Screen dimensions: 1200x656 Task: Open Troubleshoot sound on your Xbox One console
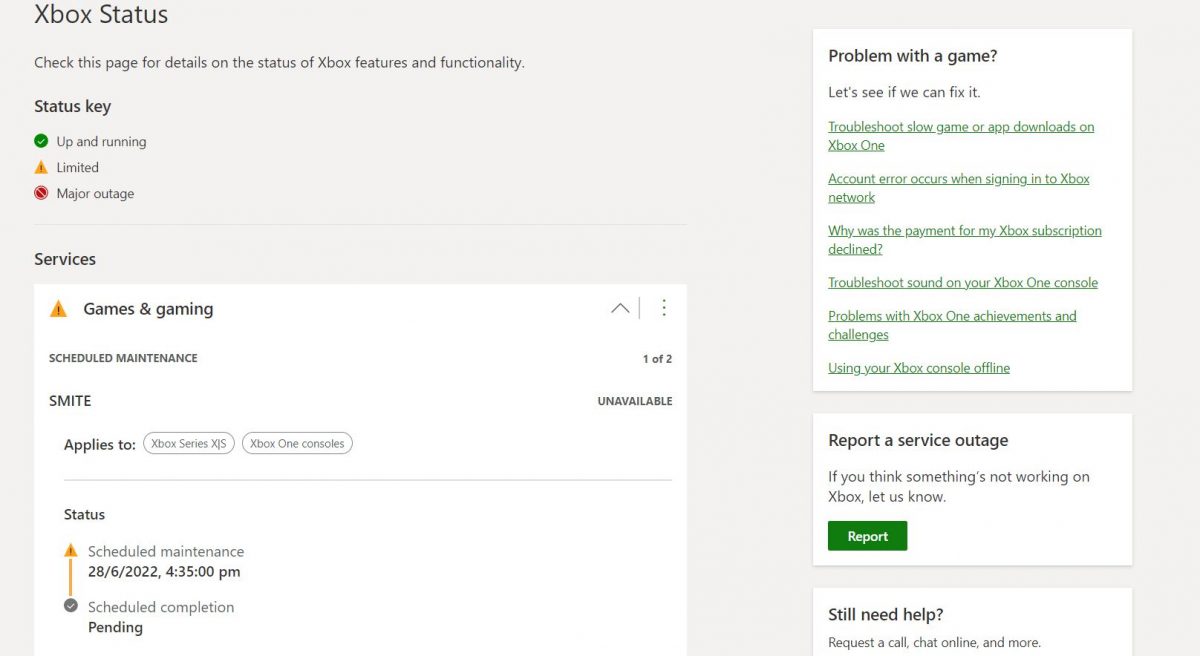963,283
